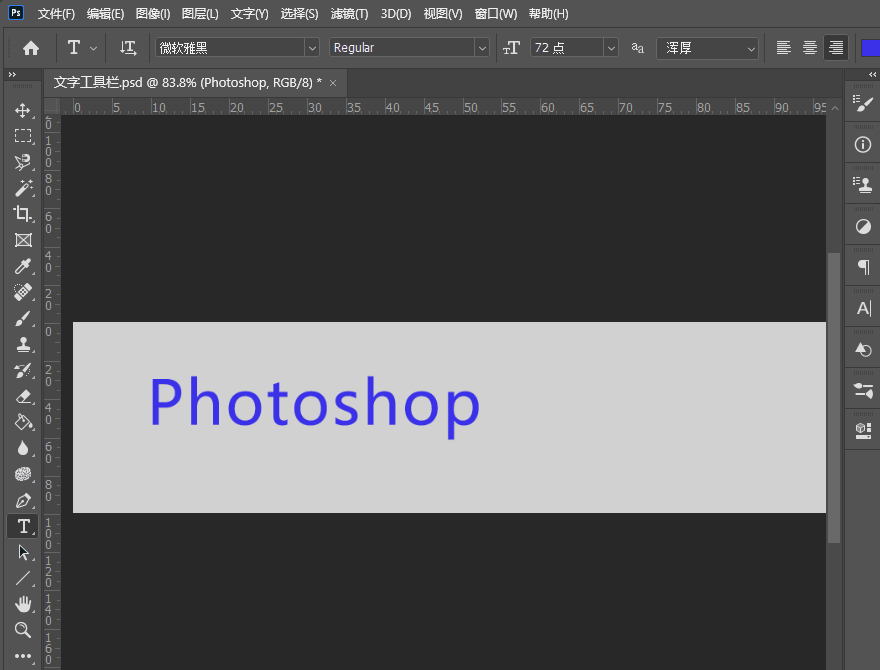This screenshot has height=670, width=880.
Task: Open the 选择(S) menu
Action: [x=299, y=14]
